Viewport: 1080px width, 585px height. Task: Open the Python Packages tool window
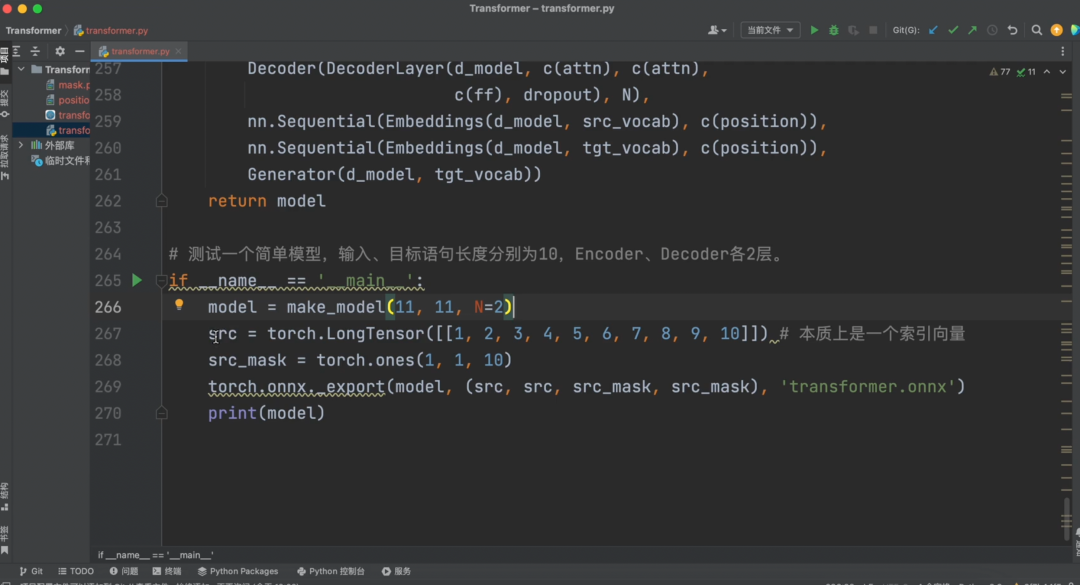pyautogui.click(x=238, y=571)
